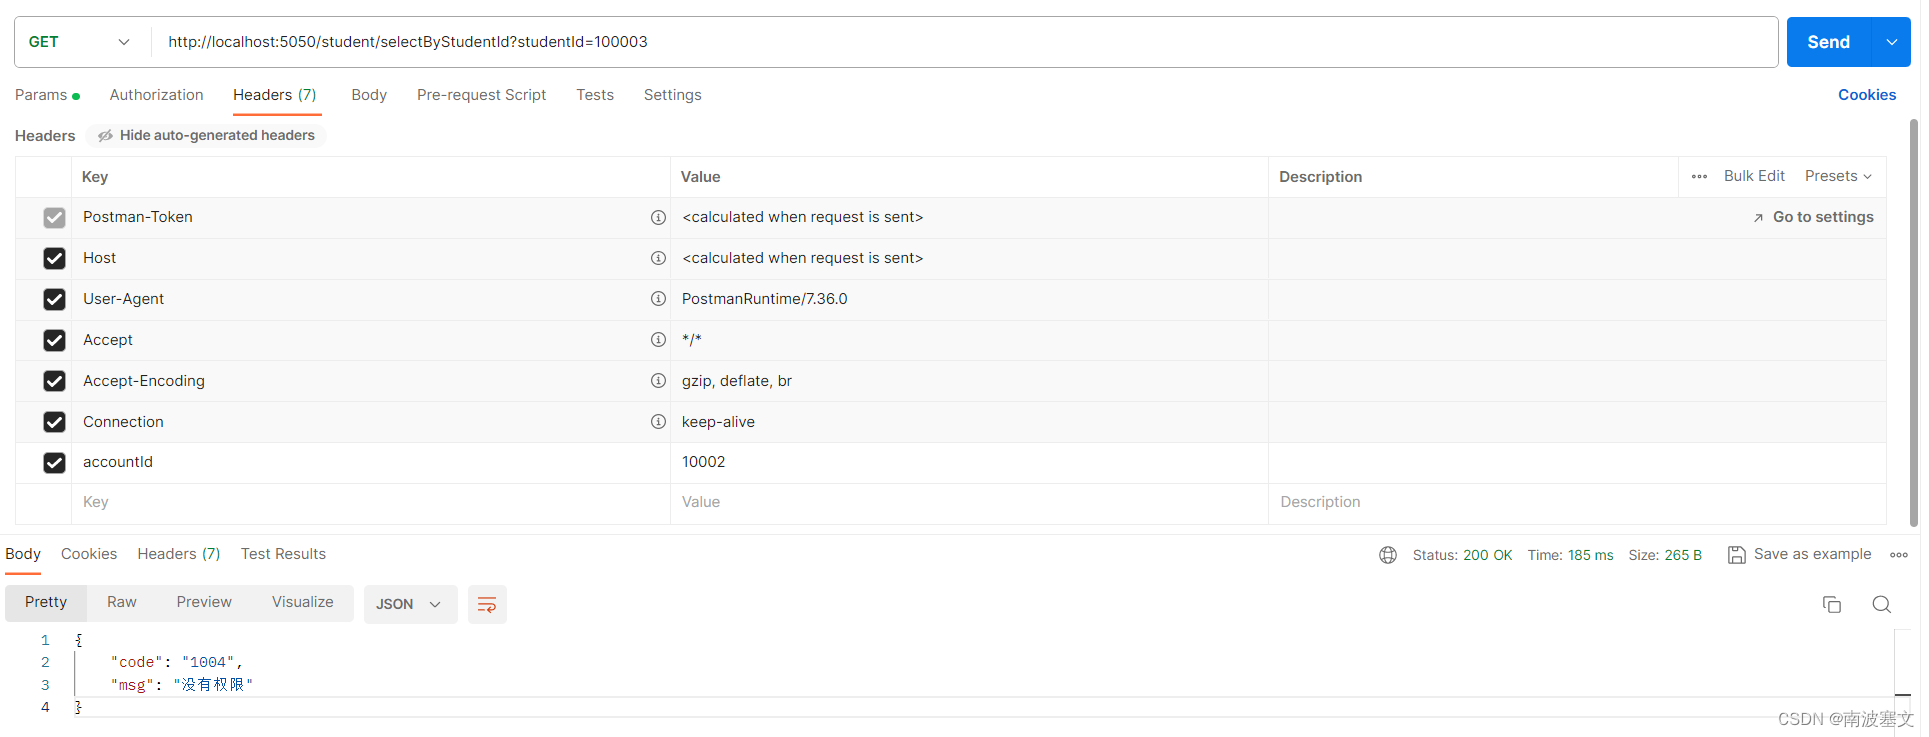The image size is (1929, 737).
Task: Uncheck the accountId header checkbox
Action: tap(54, 463)
